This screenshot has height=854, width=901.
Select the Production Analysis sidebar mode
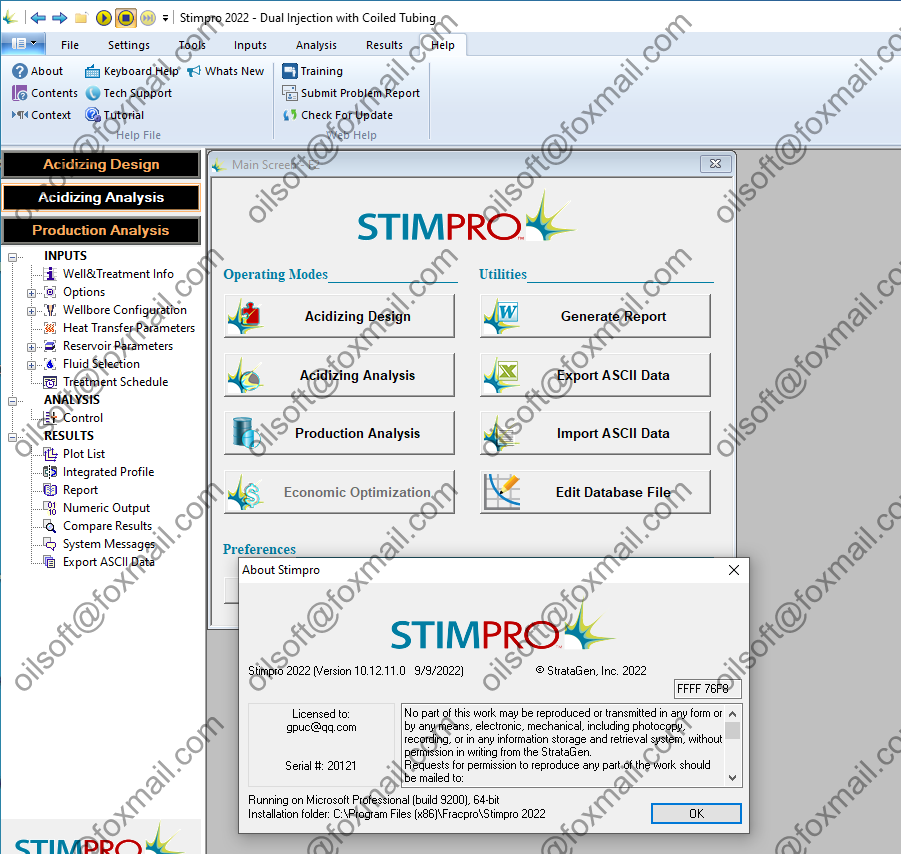pos(101,230)
